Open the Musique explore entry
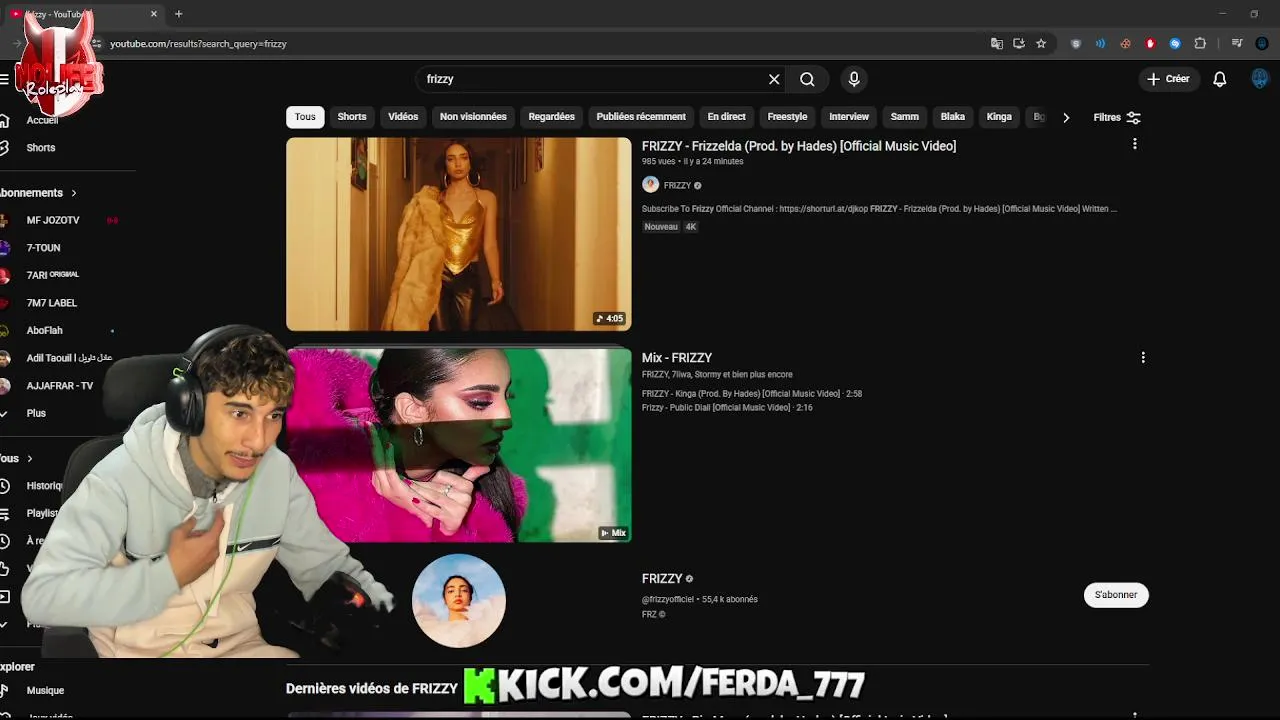 (x=45, y=690)
